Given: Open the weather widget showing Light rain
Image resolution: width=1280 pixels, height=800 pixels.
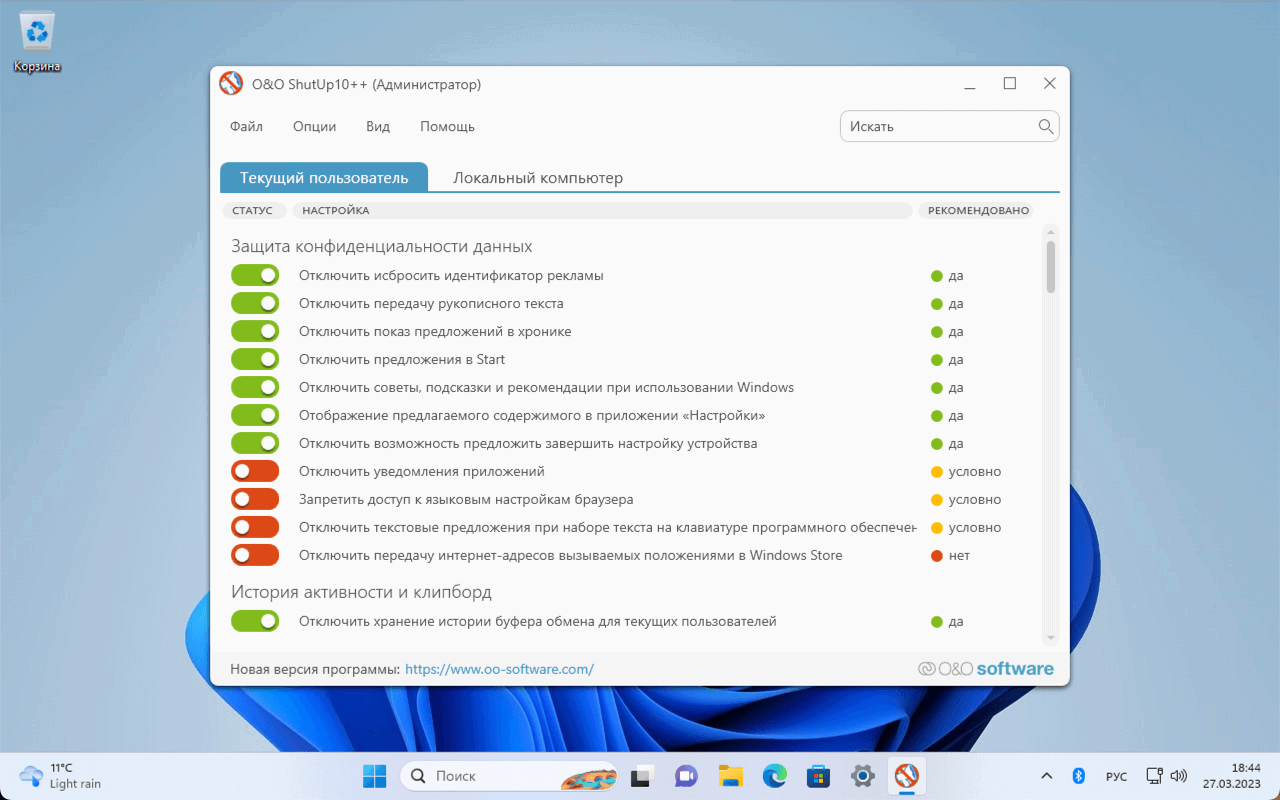Looking at the screenshot, I should (60, 776).
